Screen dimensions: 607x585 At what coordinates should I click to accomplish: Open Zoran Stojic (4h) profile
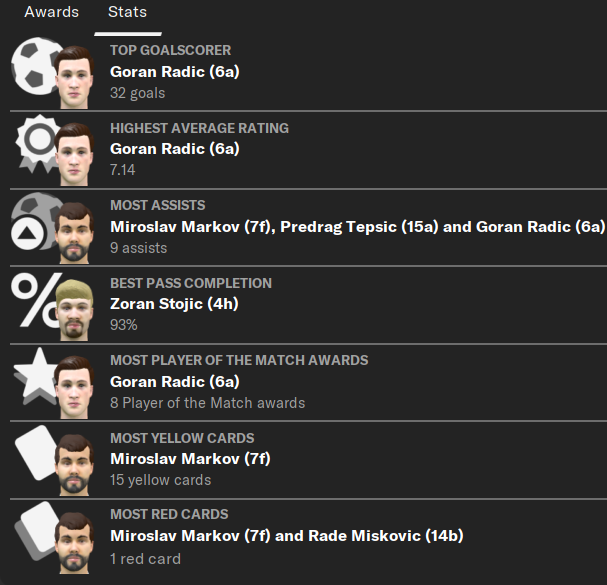(174, 304)
